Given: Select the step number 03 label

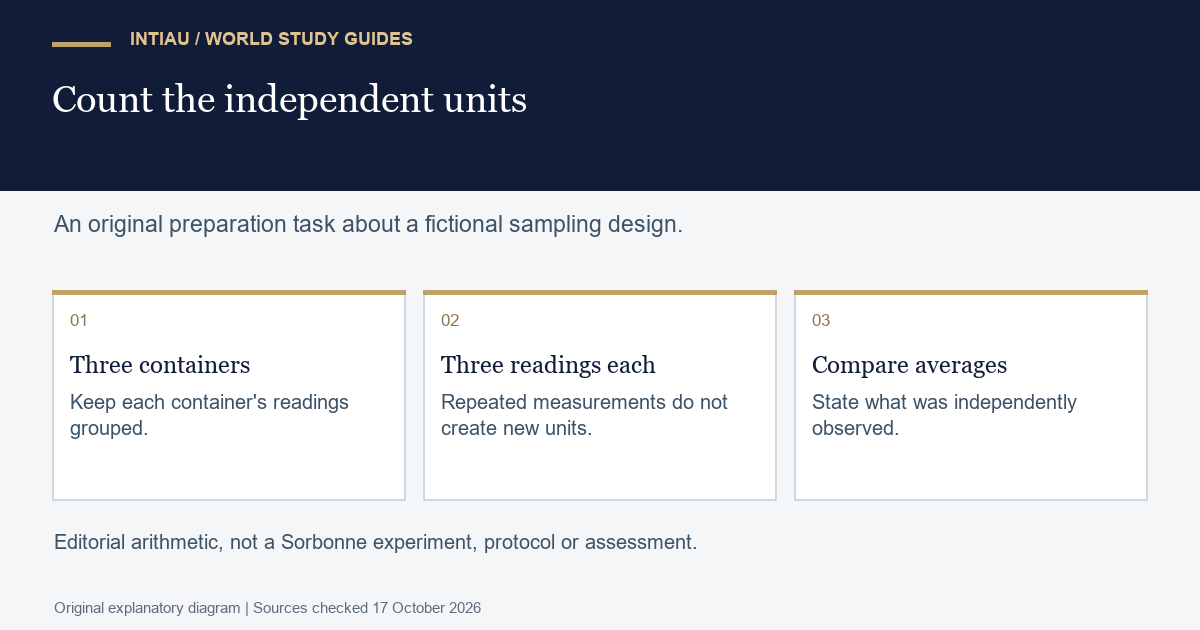Looking at the screenshot, I should (x=821, y=321).
